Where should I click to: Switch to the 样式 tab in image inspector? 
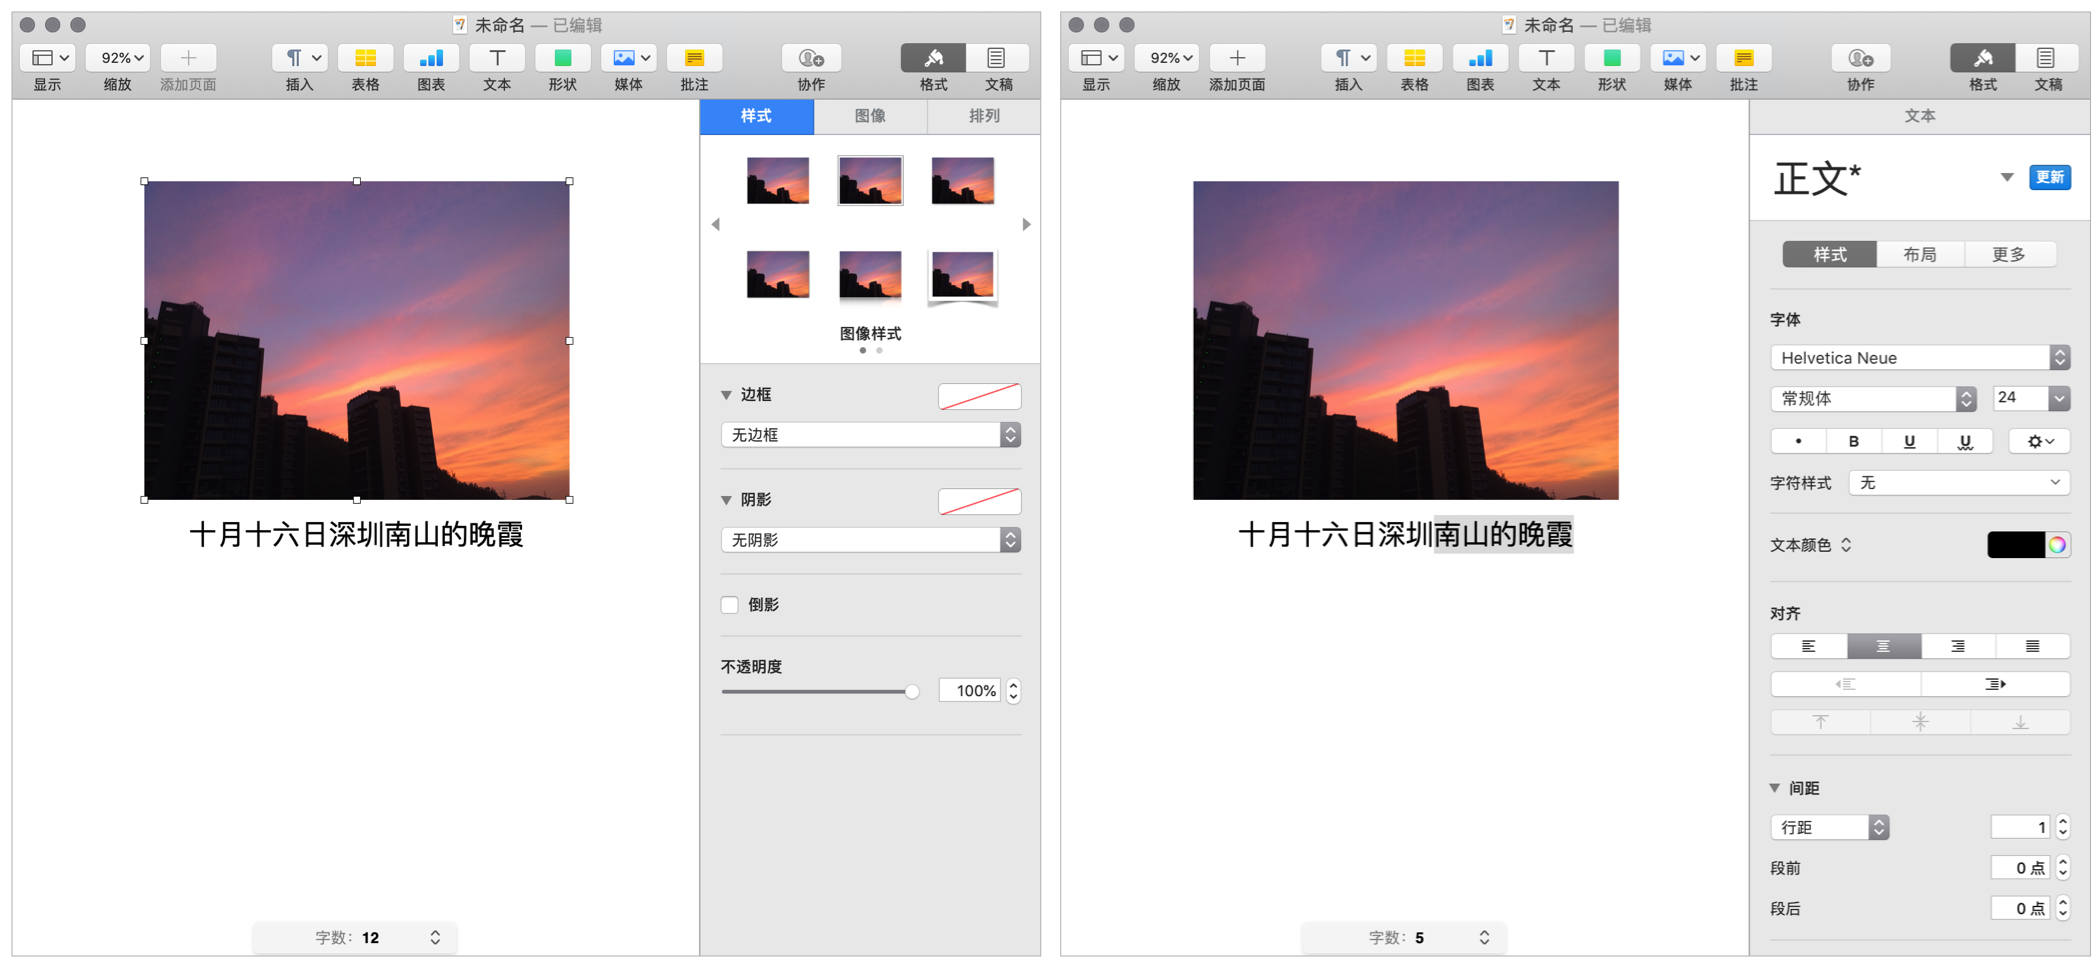757,116
